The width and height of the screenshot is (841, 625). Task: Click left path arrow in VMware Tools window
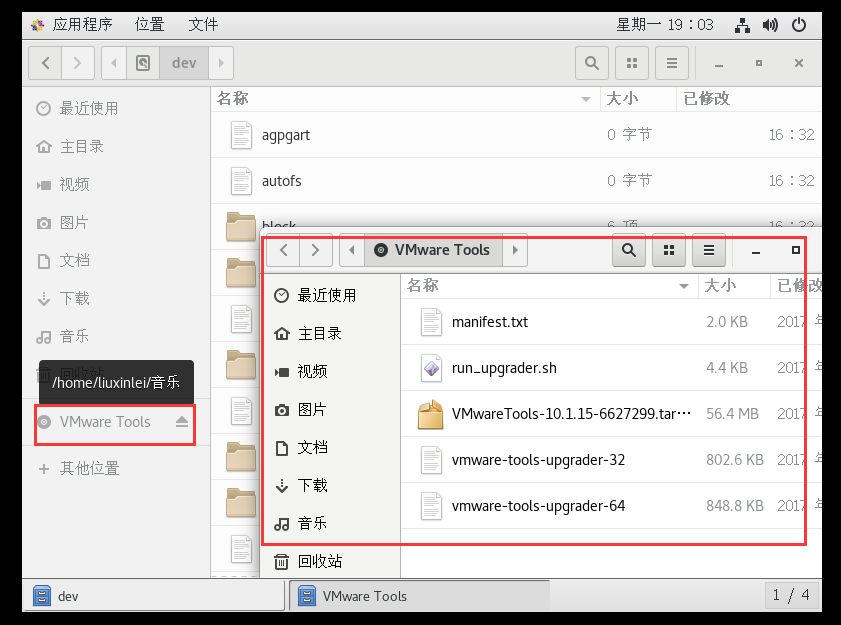352,250
